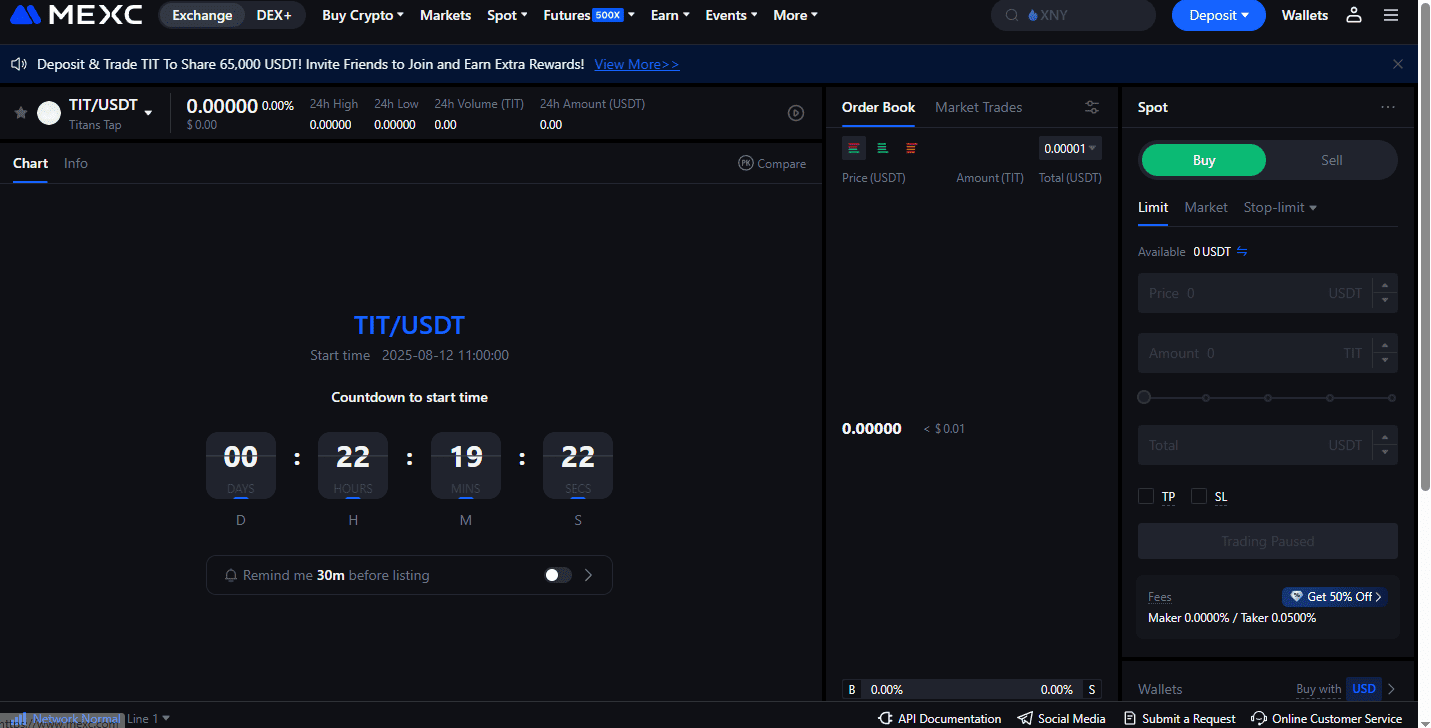The image size is (1431, 728).
Task: Focus the Total USDT input field
Action: pyautogui.click(x=1268, y=445)
